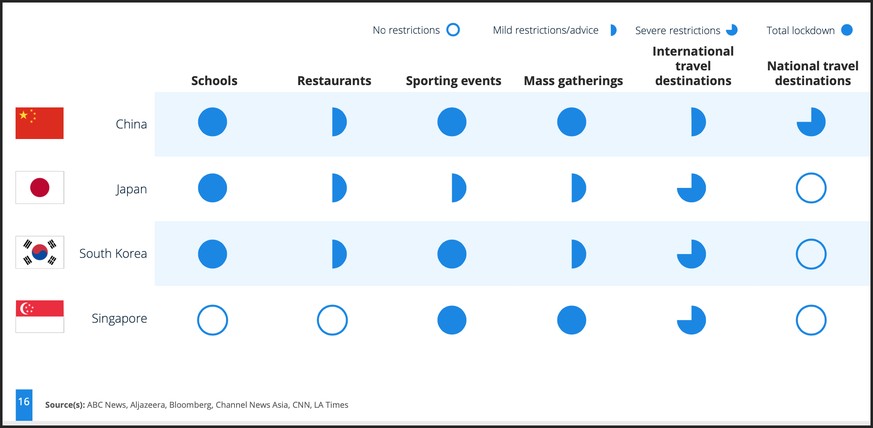Click Singapore's Restaurants empty circle
873x428 pixels.
[332, 320]
